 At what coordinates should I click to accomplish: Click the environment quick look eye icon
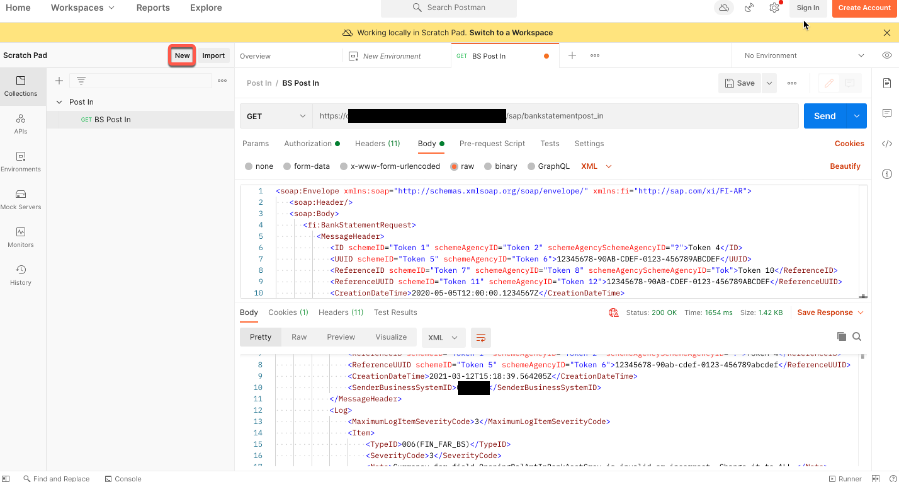[886, 56]
